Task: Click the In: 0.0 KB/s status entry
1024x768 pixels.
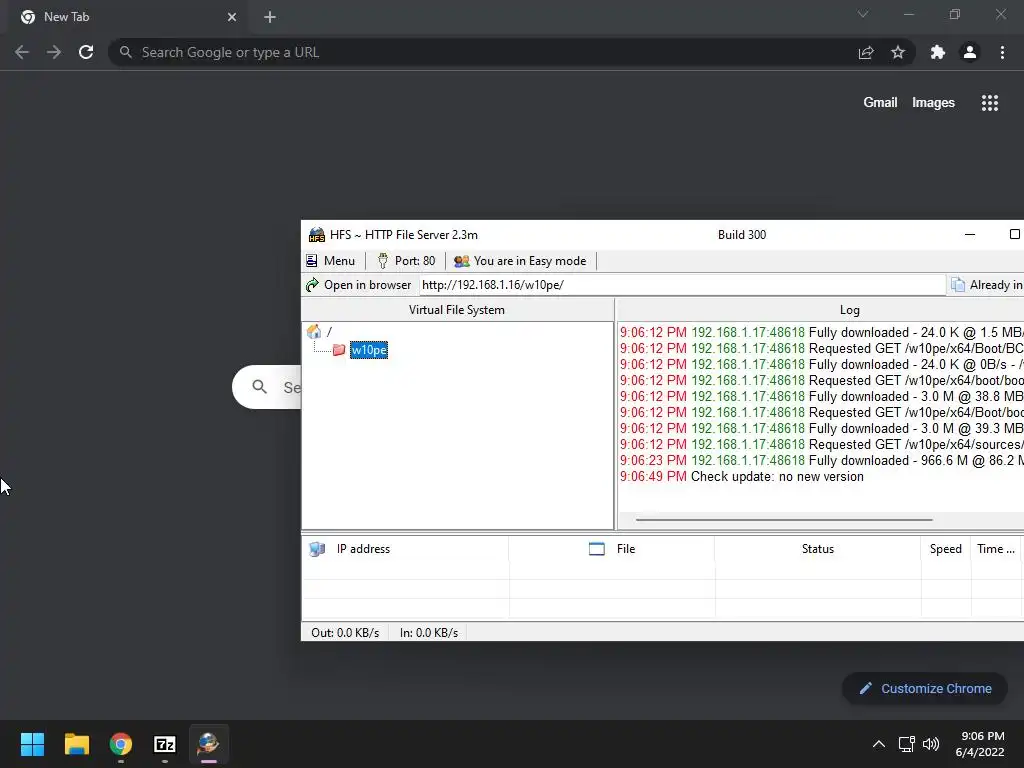Action: pos(429,633)
